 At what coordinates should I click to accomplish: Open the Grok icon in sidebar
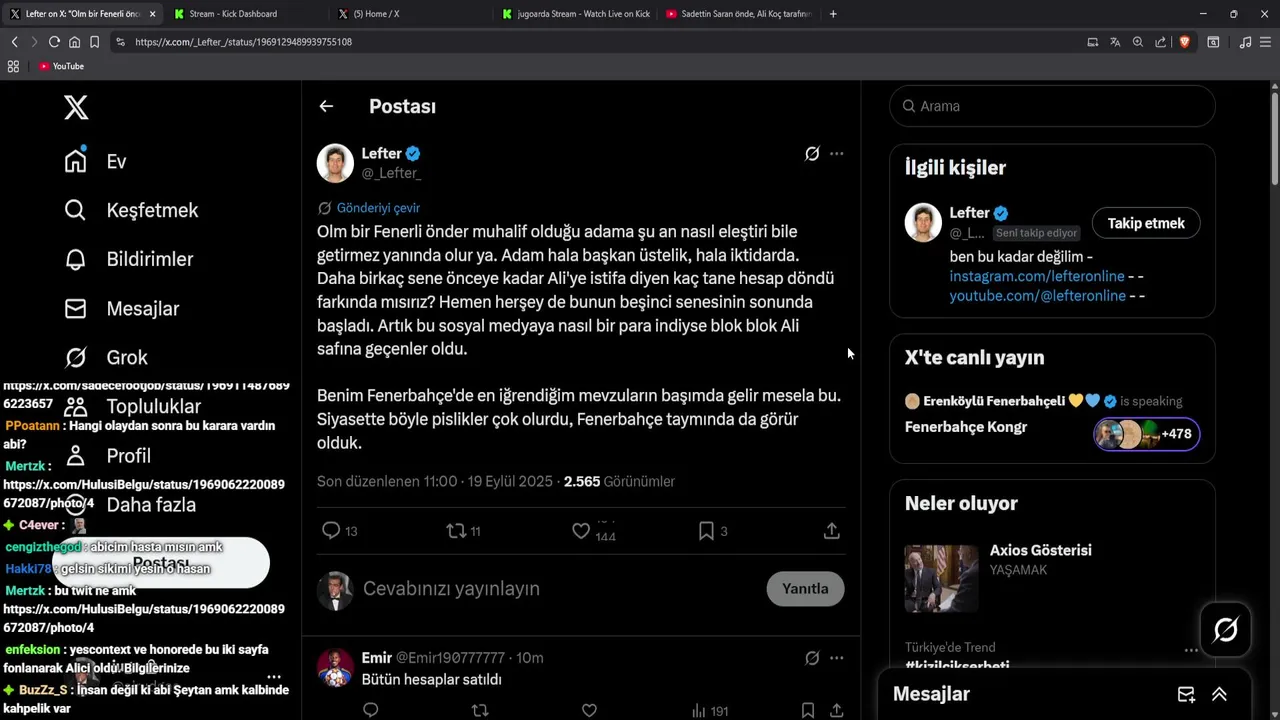[75, 357]
